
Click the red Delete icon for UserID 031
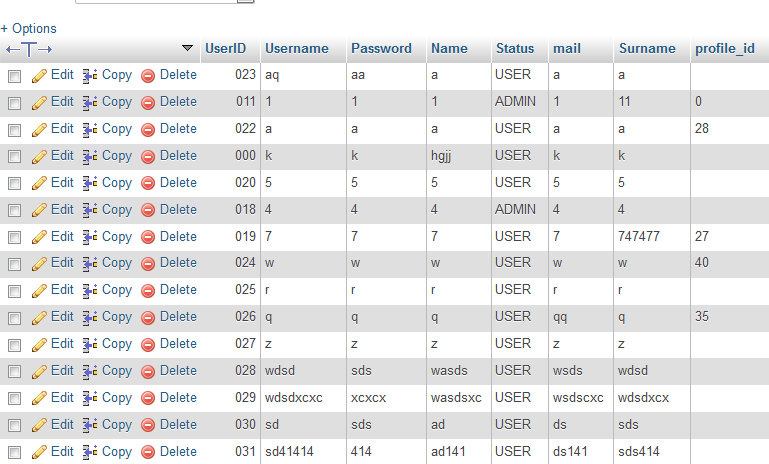[x=148, y=452]
